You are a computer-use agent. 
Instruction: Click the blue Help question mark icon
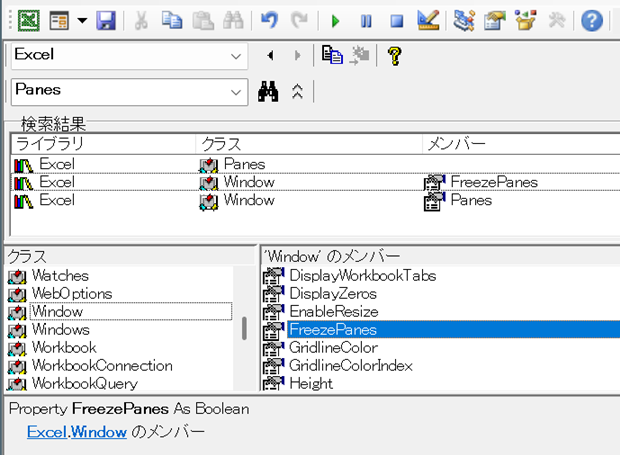pos(592,19)
